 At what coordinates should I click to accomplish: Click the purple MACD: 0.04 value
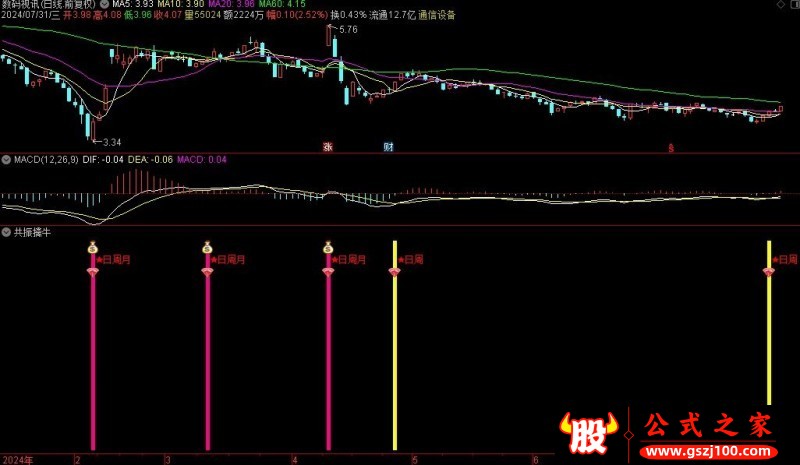202,160
